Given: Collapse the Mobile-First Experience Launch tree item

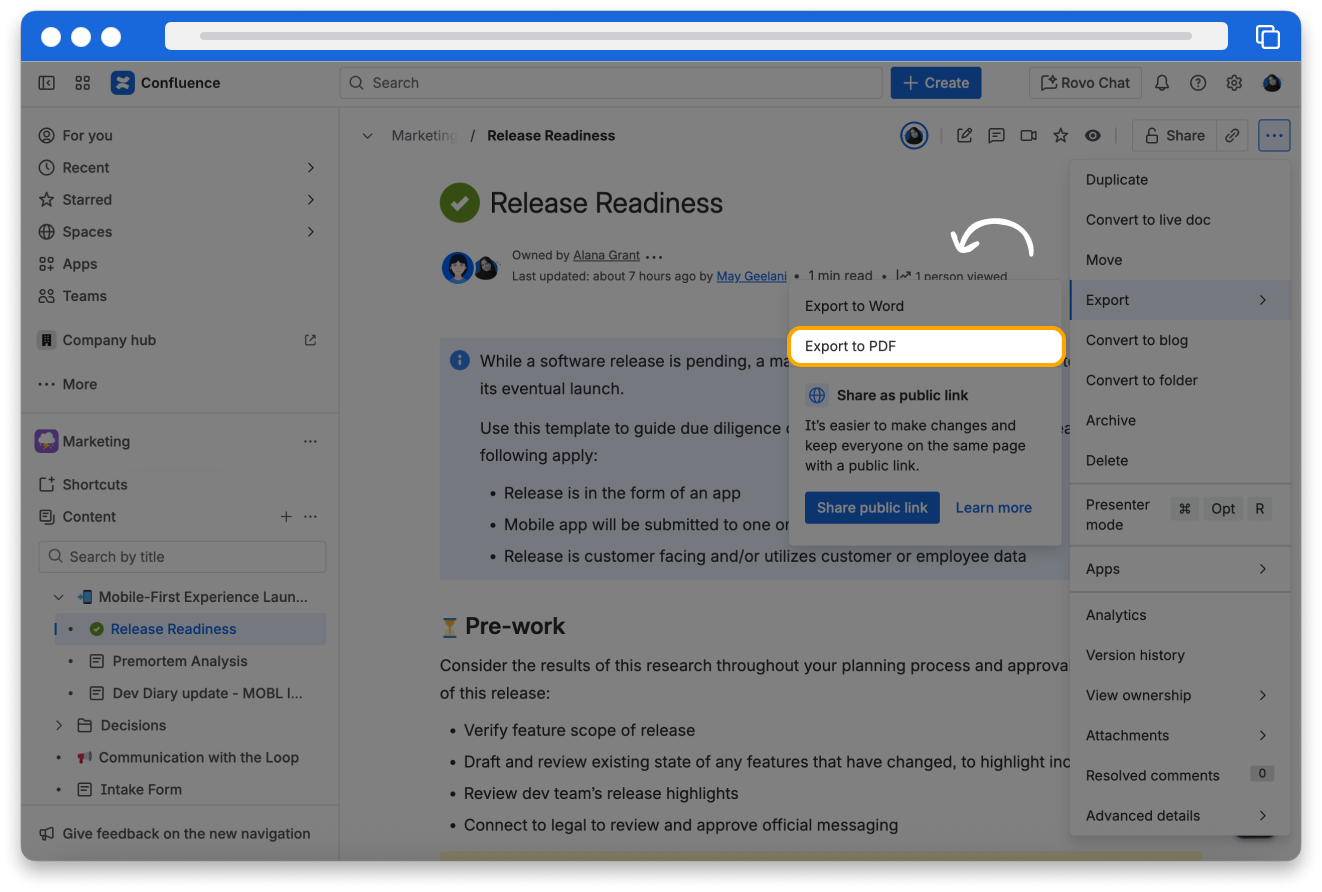Looking at the screenshot, I should 59,597.
